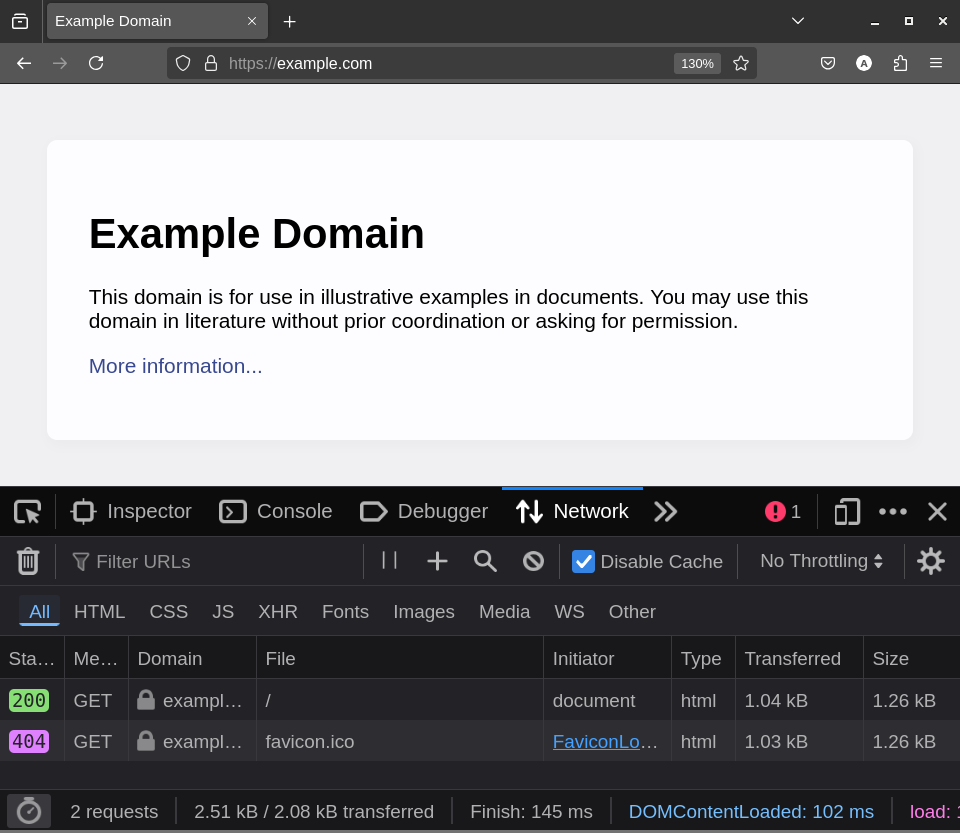Close the Example Domain tab
The width and height of the screenshot is (960, 833).
tap(252, 21)
